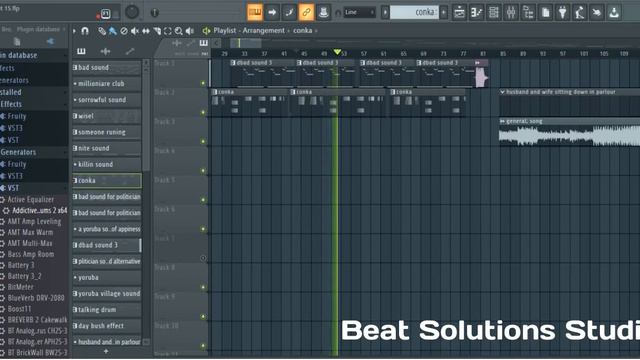The height and width of the screenshot is (360, 640).
Task: Add new pattern with plus button
Action: (444, 12)
